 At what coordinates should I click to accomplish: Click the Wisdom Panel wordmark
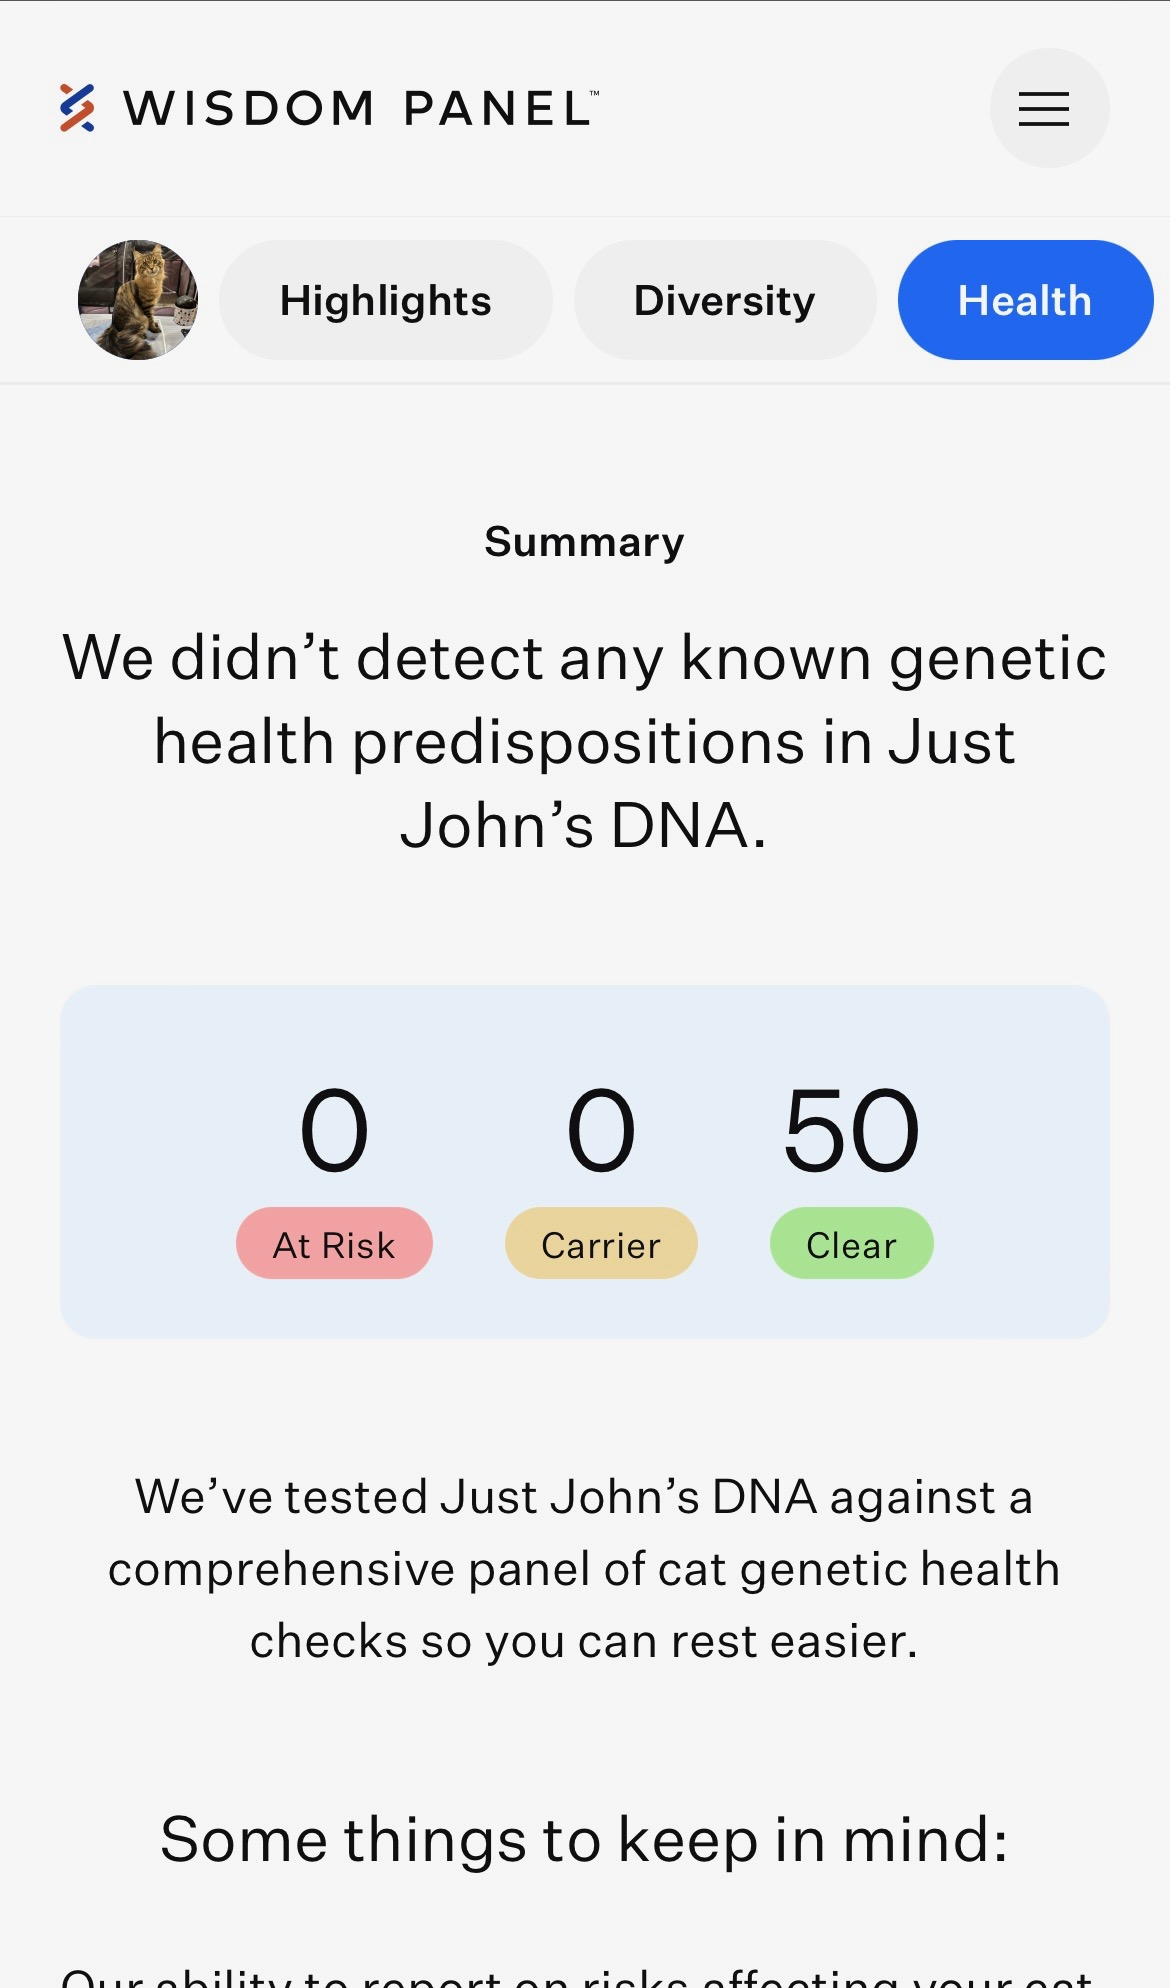[x=360, y=108]
